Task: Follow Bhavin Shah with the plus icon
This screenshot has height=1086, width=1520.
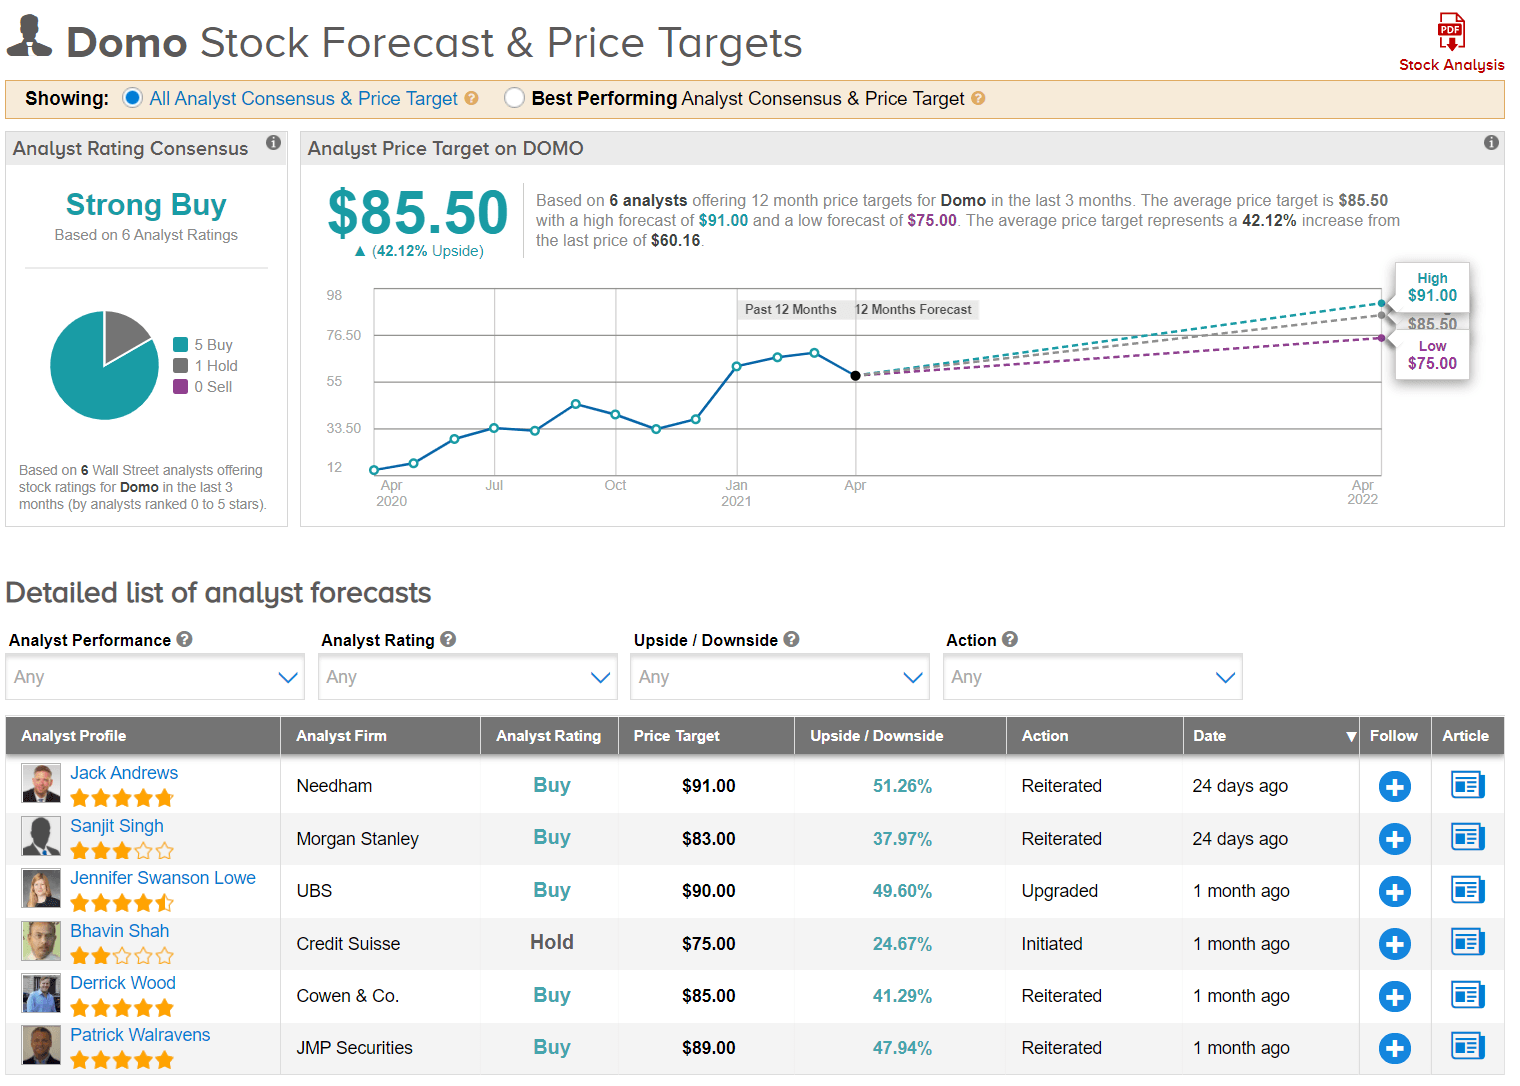Action: pyautogui.click(x=1394, y=943)
